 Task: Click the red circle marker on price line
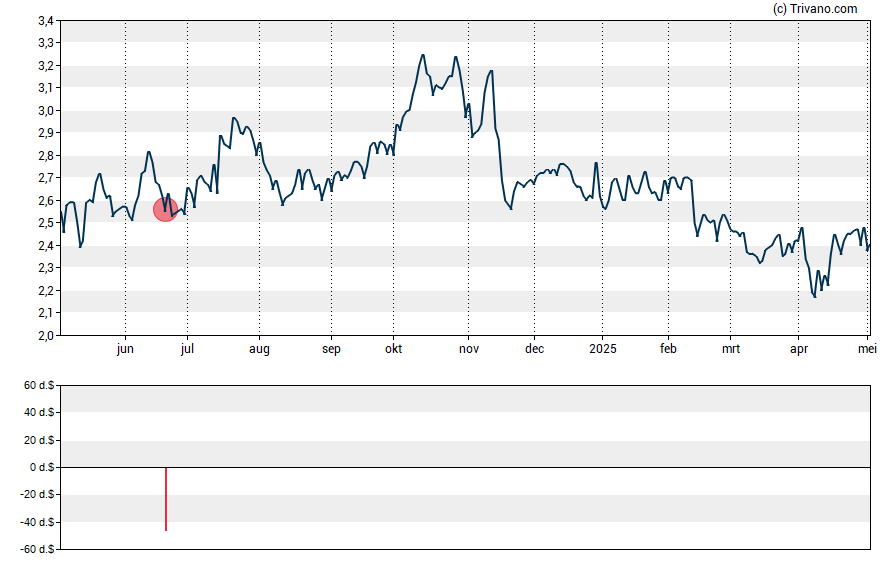click(165, 209)
